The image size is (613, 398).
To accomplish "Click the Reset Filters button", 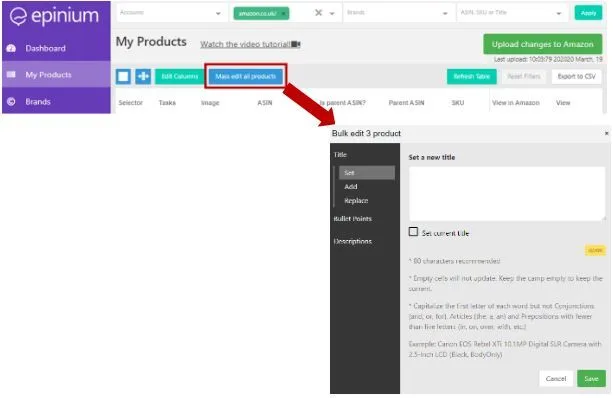I will [x=524, y=76].
